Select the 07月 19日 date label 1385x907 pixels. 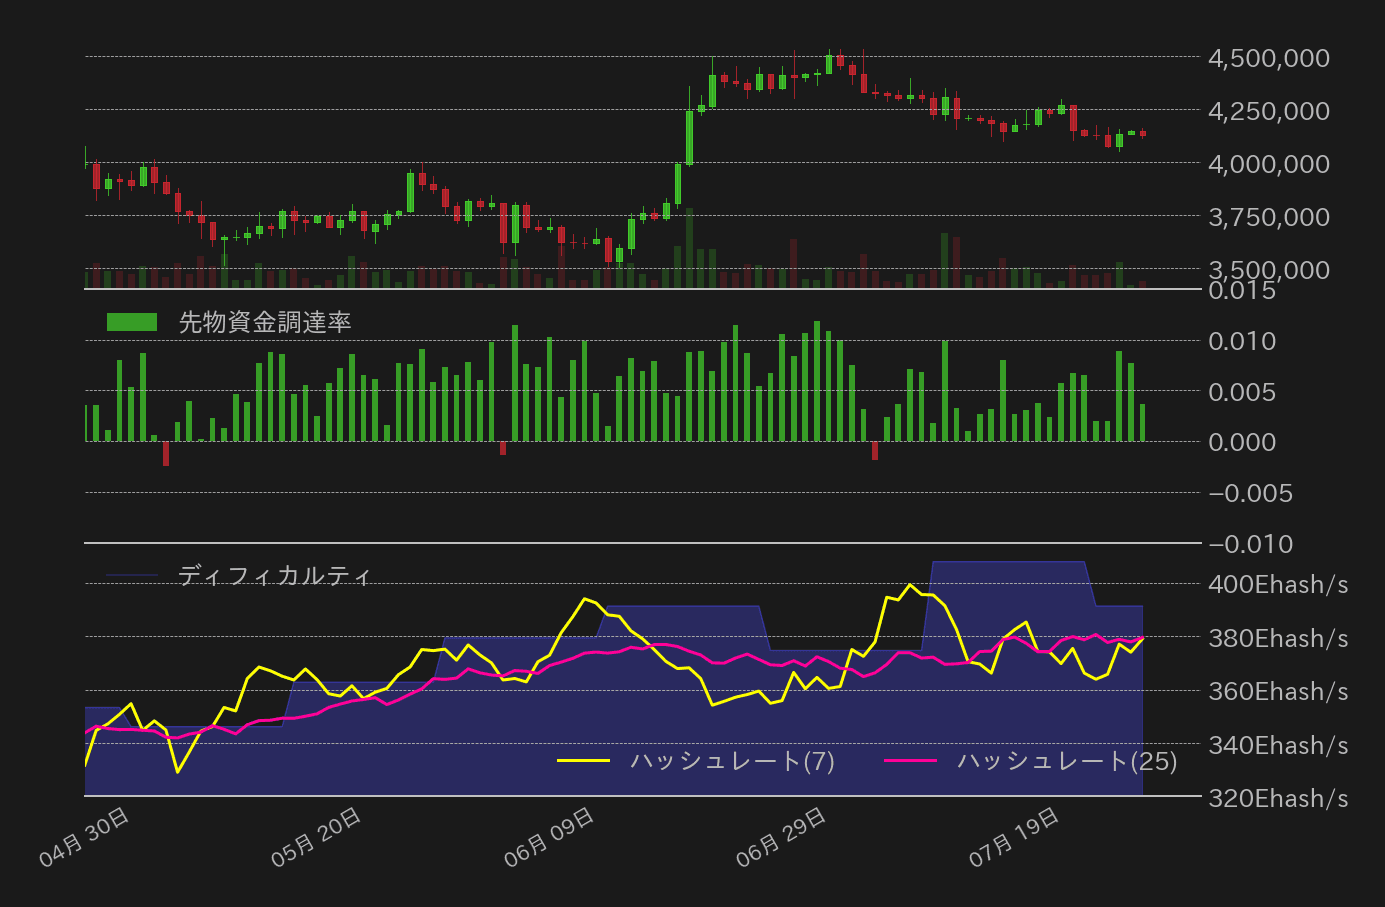[1014, 838]
